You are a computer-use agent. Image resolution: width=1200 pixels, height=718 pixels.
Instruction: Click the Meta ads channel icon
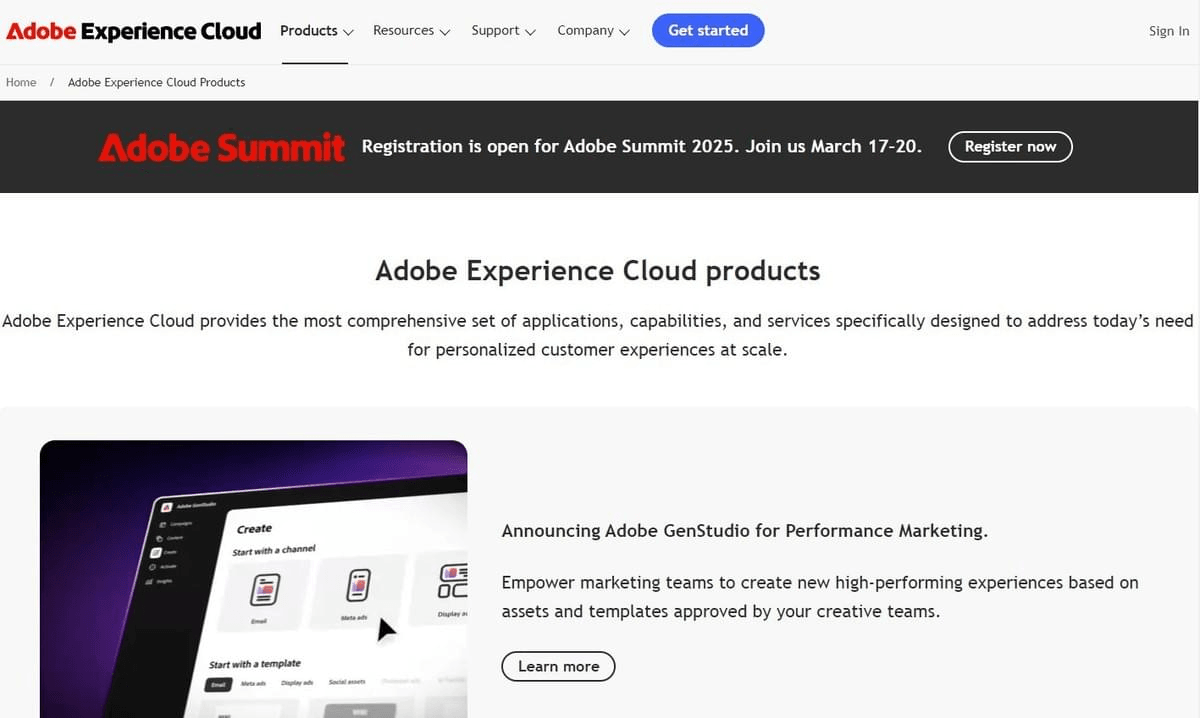(358, 585)
